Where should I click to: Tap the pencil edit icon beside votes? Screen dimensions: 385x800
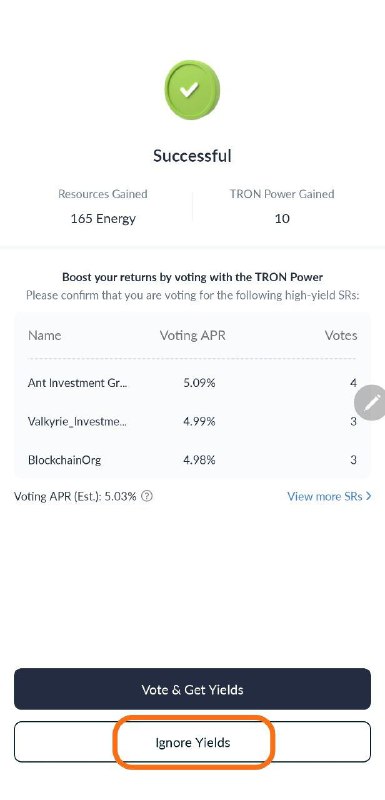click(372, 403)
